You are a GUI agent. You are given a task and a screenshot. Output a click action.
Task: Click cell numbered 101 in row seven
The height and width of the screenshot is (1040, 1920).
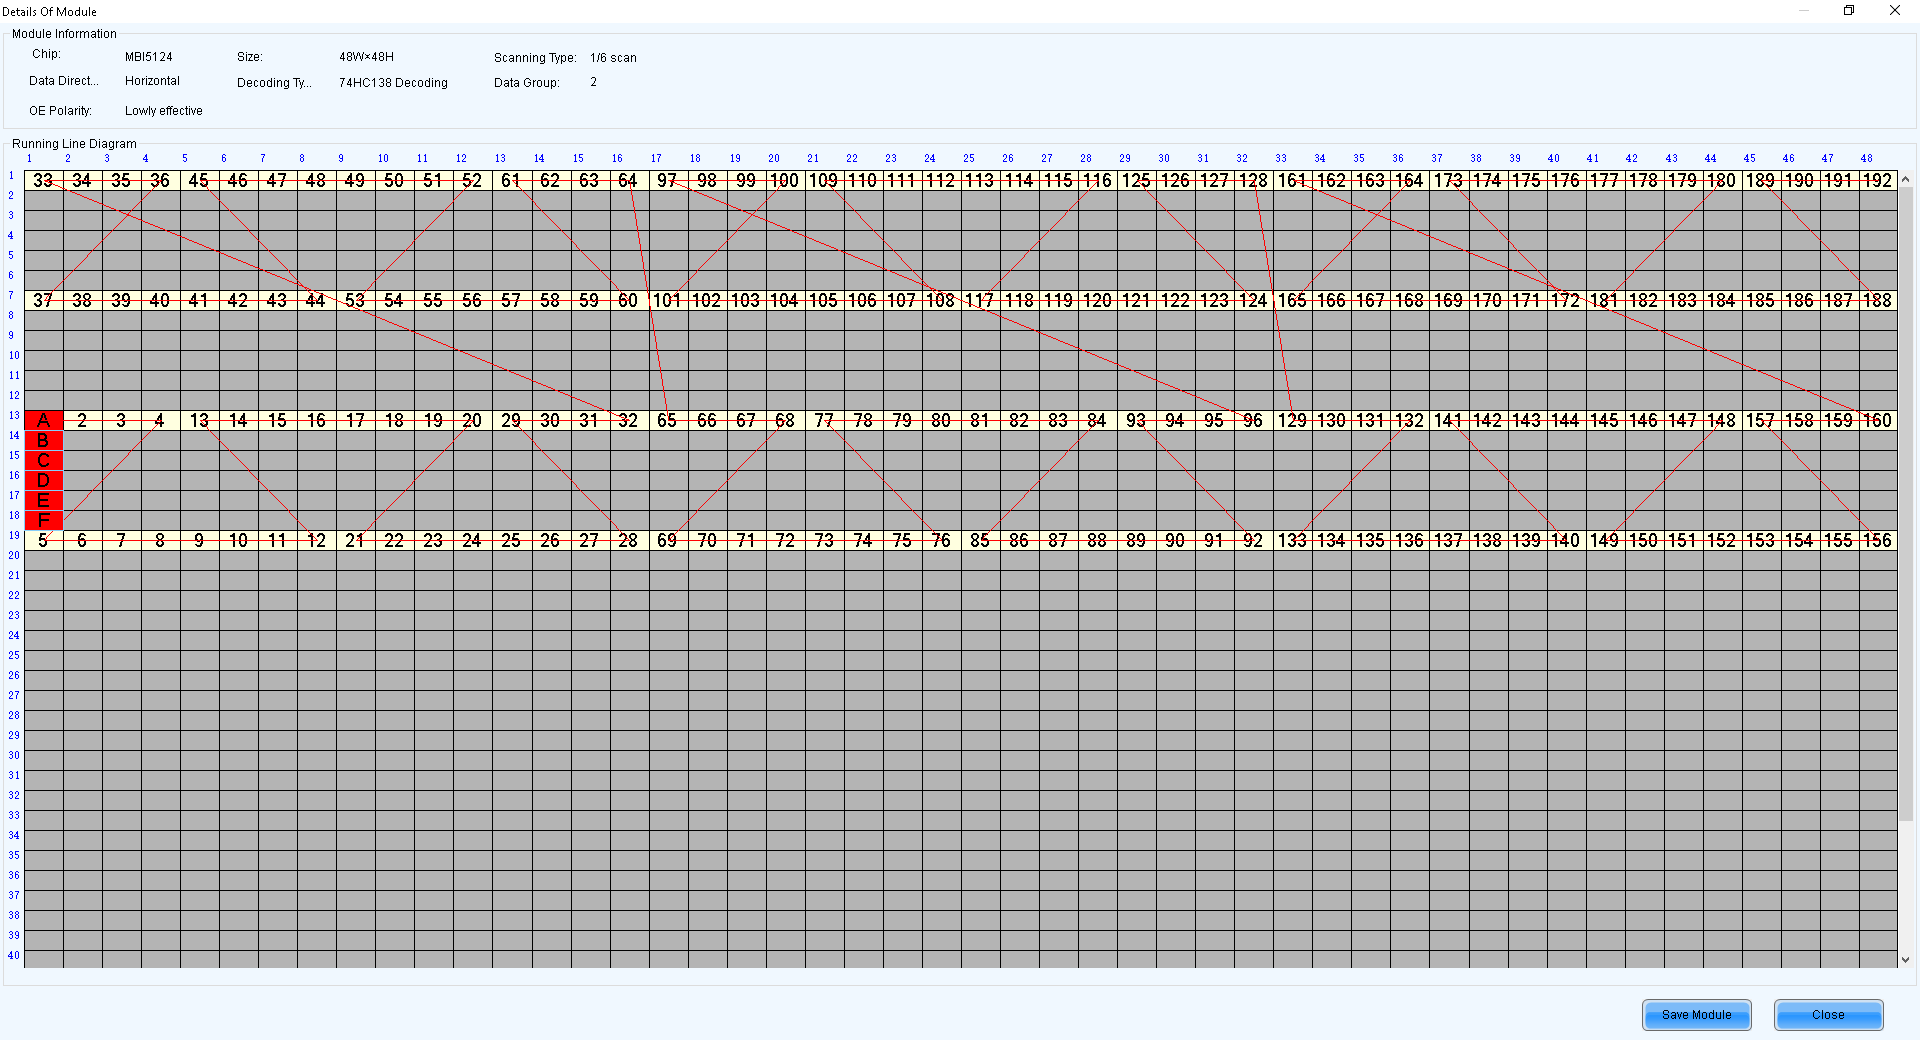[668, 300]
